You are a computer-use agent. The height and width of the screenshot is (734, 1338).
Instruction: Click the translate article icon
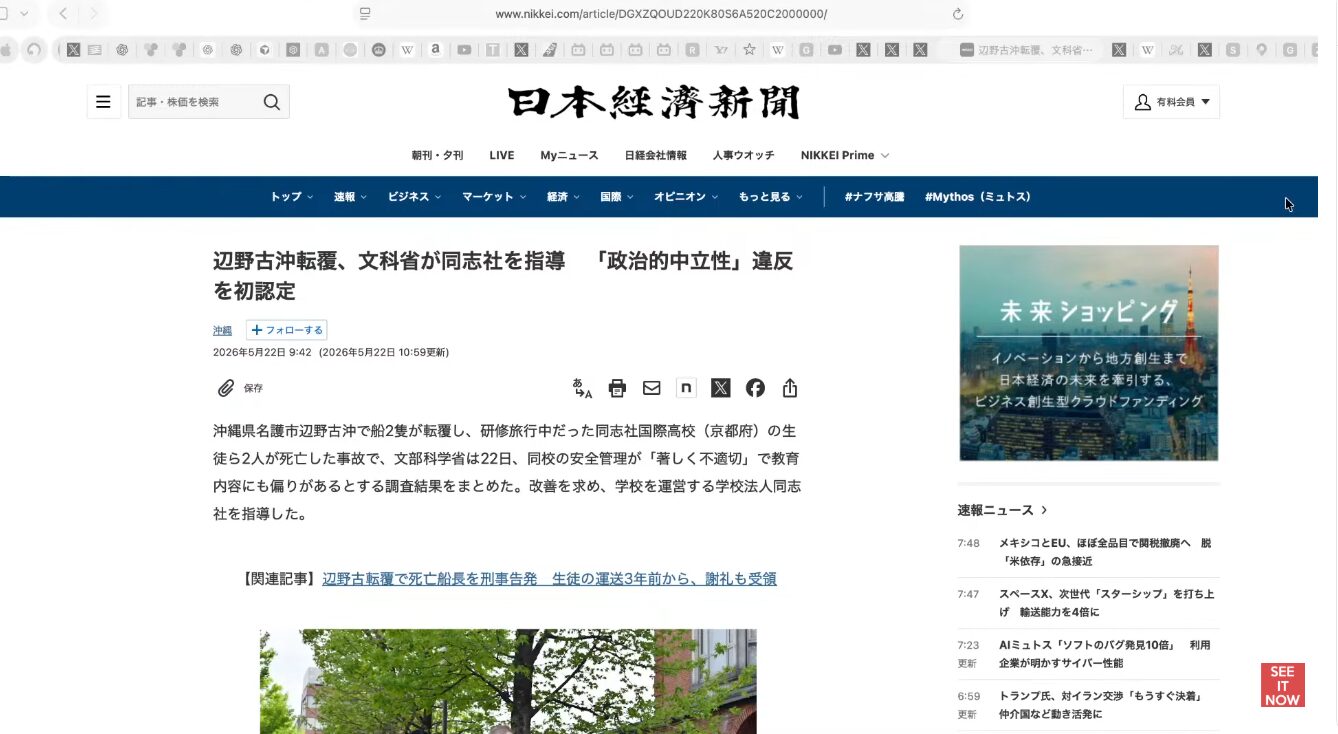pos(582,388)
